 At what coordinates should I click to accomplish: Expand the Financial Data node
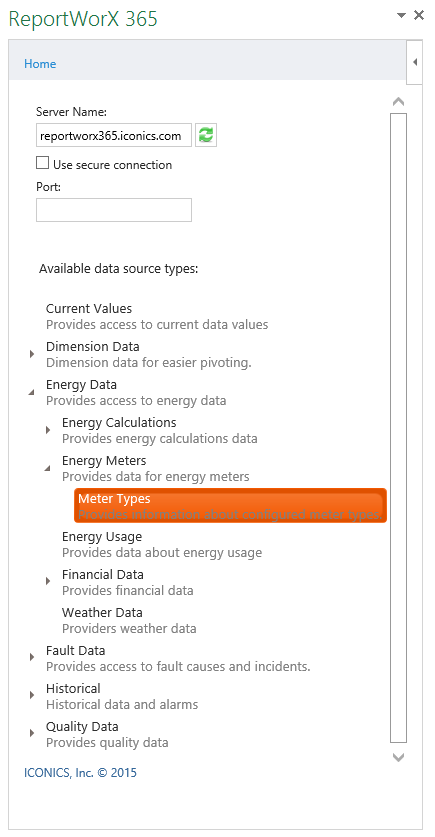coord(48,581)
